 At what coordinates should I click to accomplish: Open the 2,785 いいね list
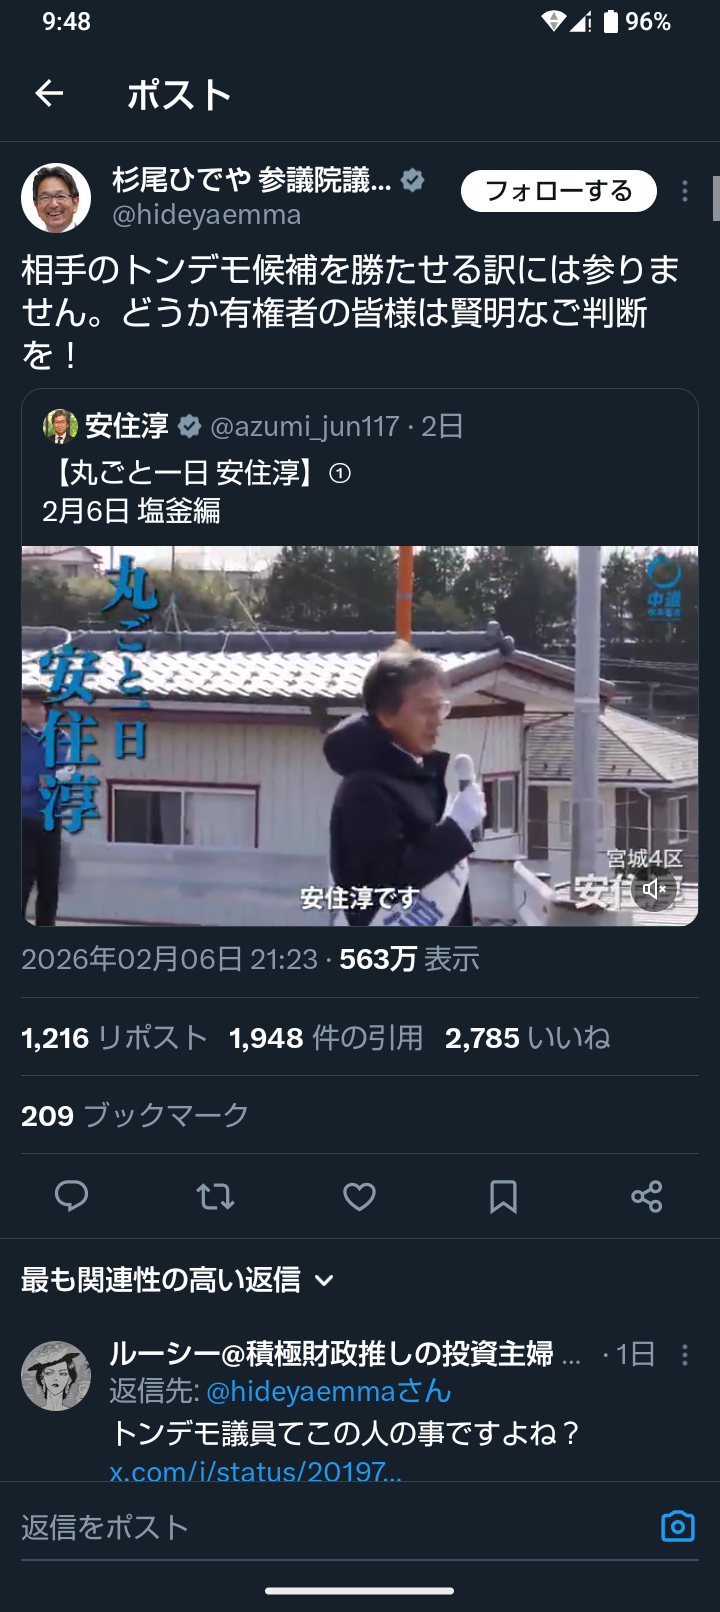[527, 1038]
